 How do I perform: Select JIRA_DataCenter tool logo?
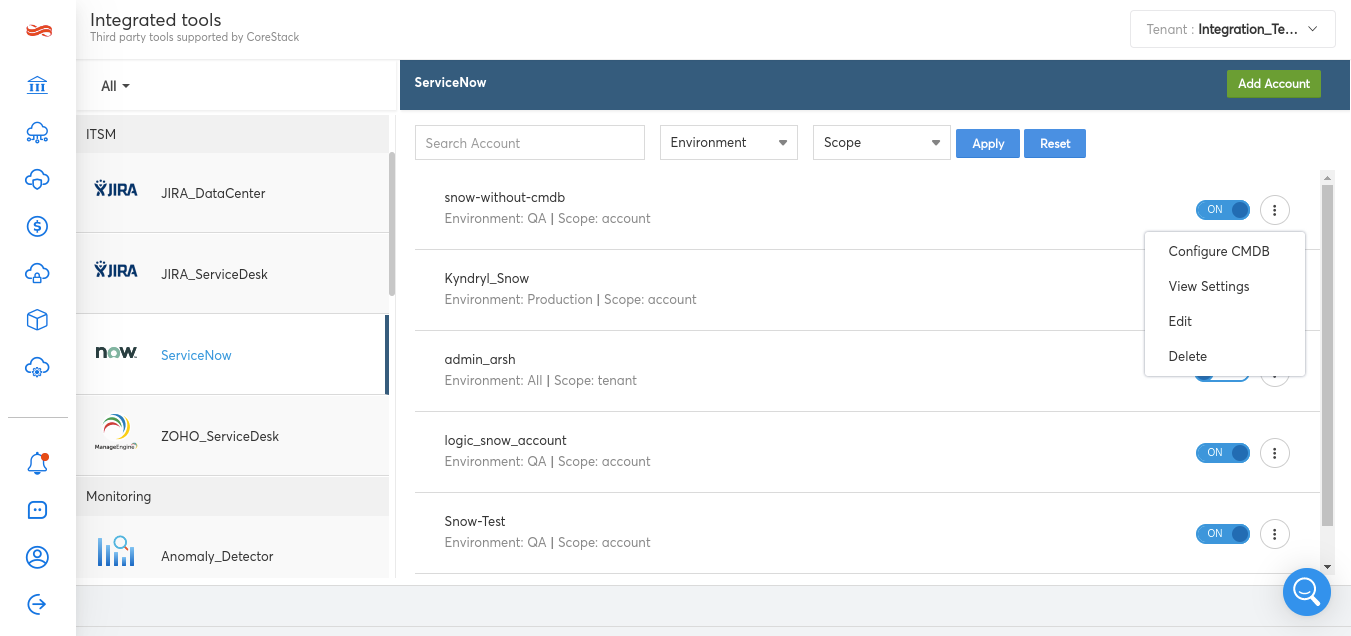point(116,190)
